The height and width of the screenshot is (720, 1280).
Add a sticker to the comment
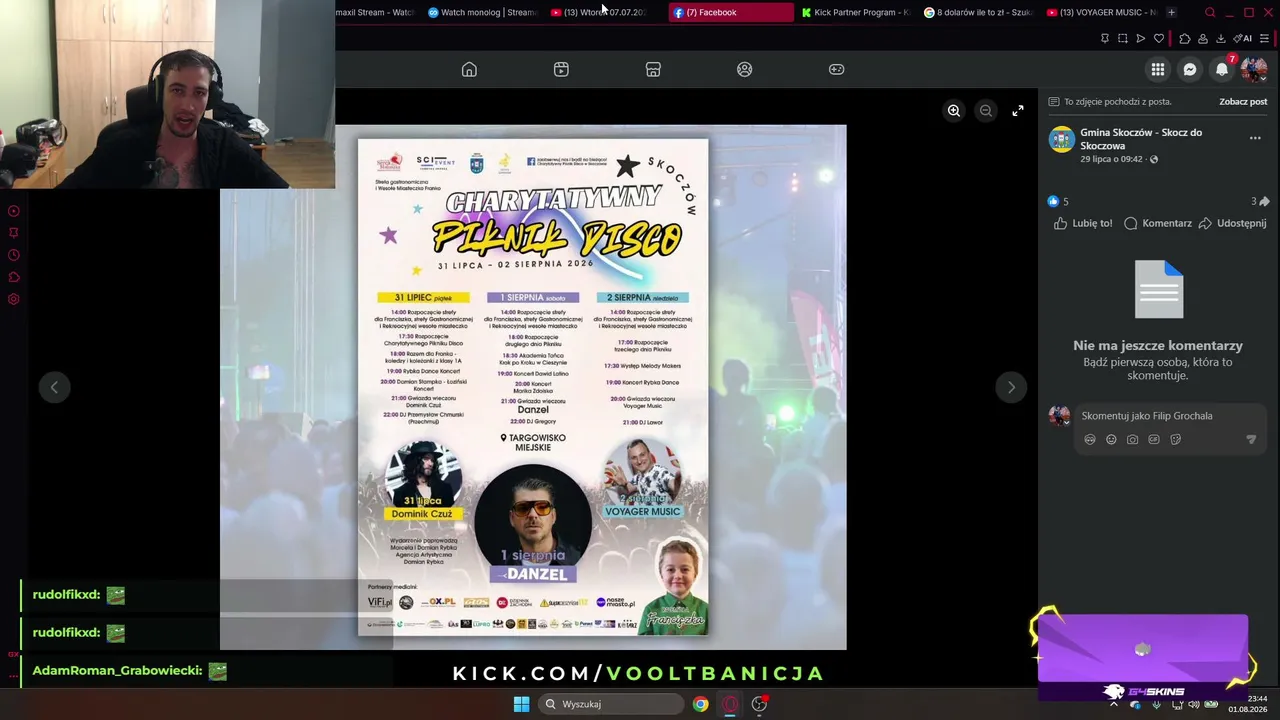(1175, 439)
